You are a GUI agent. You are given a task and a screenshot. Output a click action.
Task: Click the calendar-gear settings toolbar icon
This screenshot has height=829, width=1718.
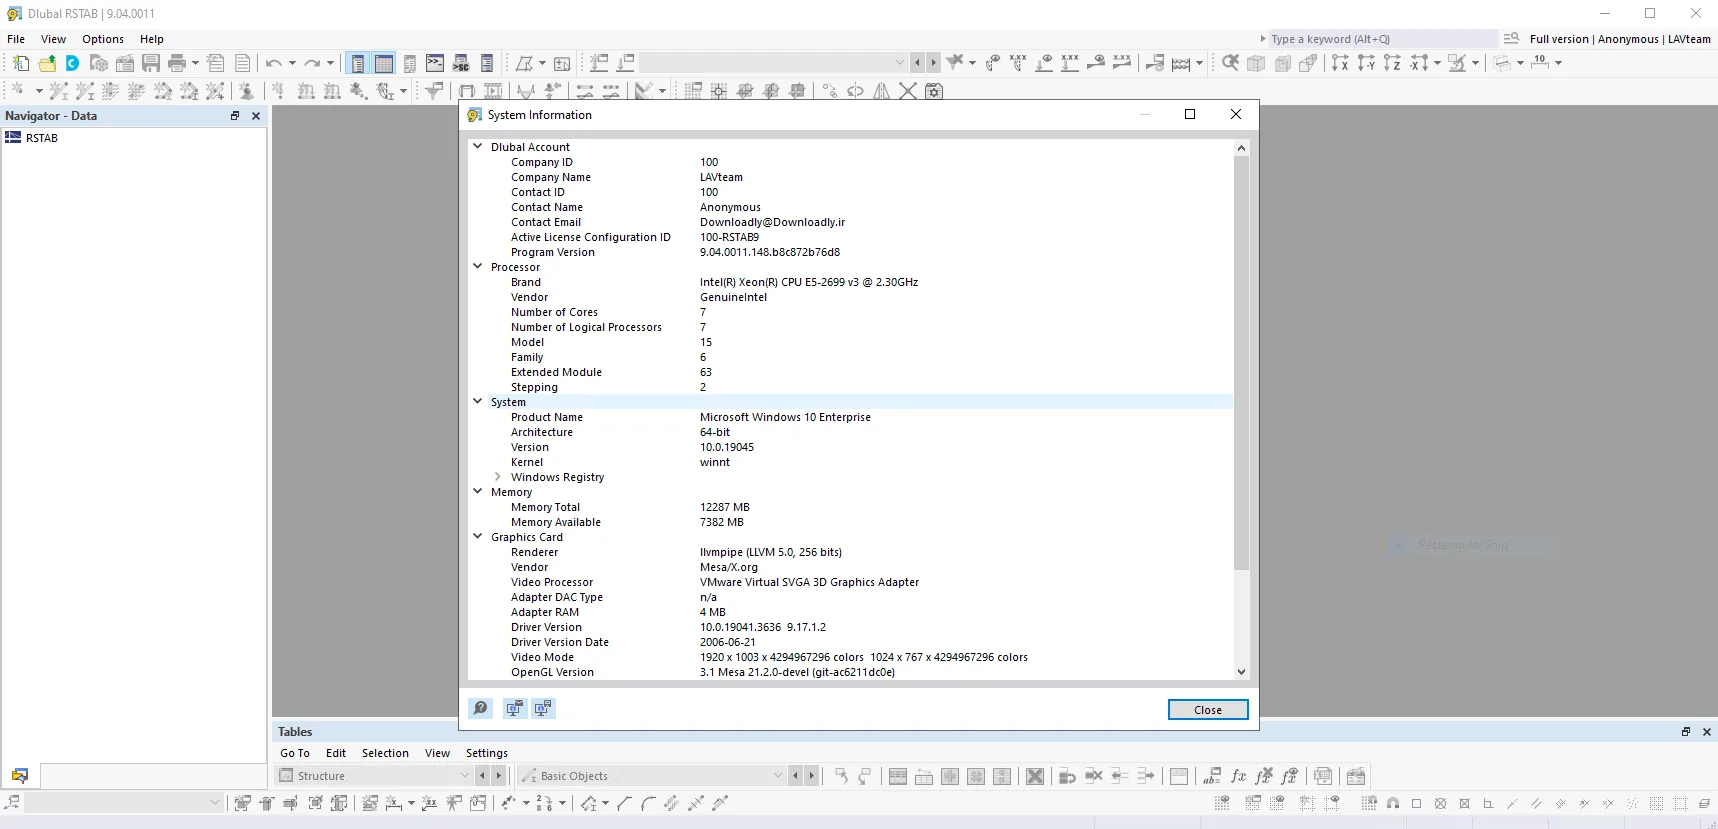[x=934, y=91]
